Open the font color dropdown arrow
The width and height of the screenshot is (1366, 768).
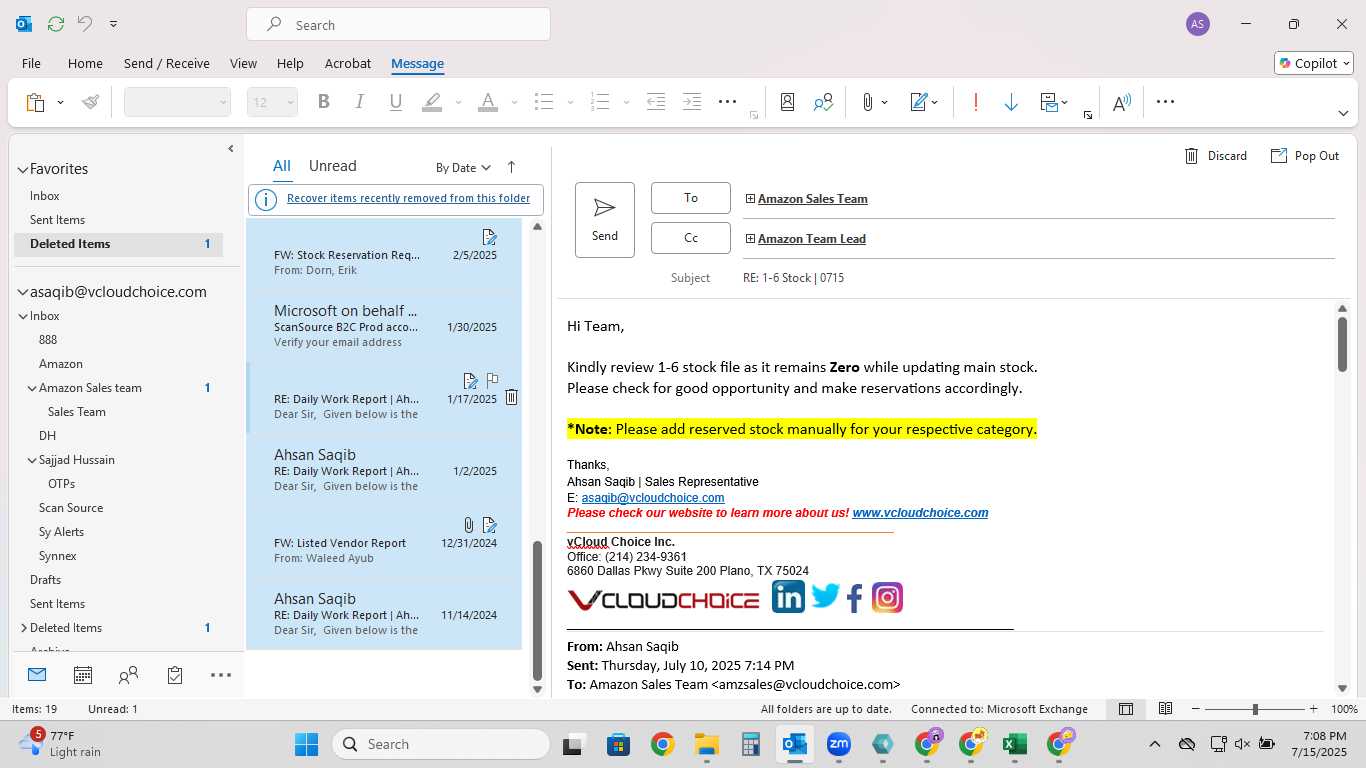pos(514,102)
